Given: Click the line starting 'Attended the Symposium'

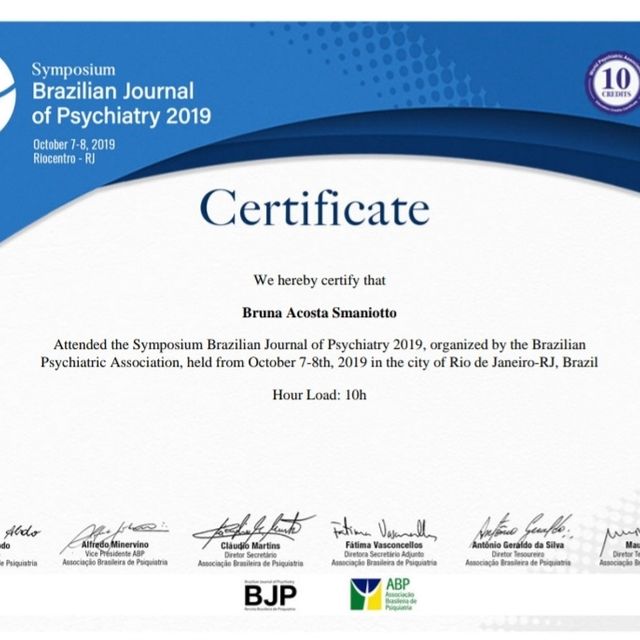Looking at the screenshot, I should pyautogui.click(x=320, y=345).
